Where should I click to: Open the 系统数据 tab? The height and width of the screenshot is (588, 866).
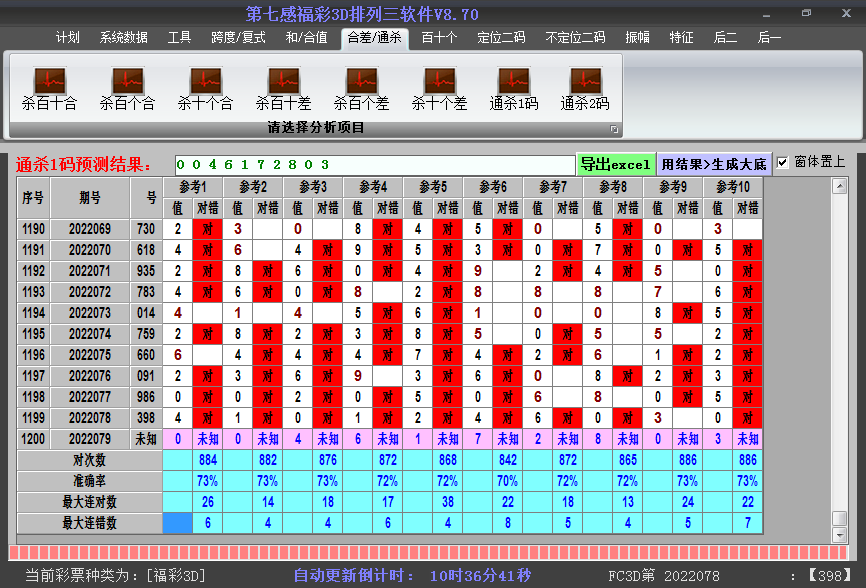coord(123,37)
